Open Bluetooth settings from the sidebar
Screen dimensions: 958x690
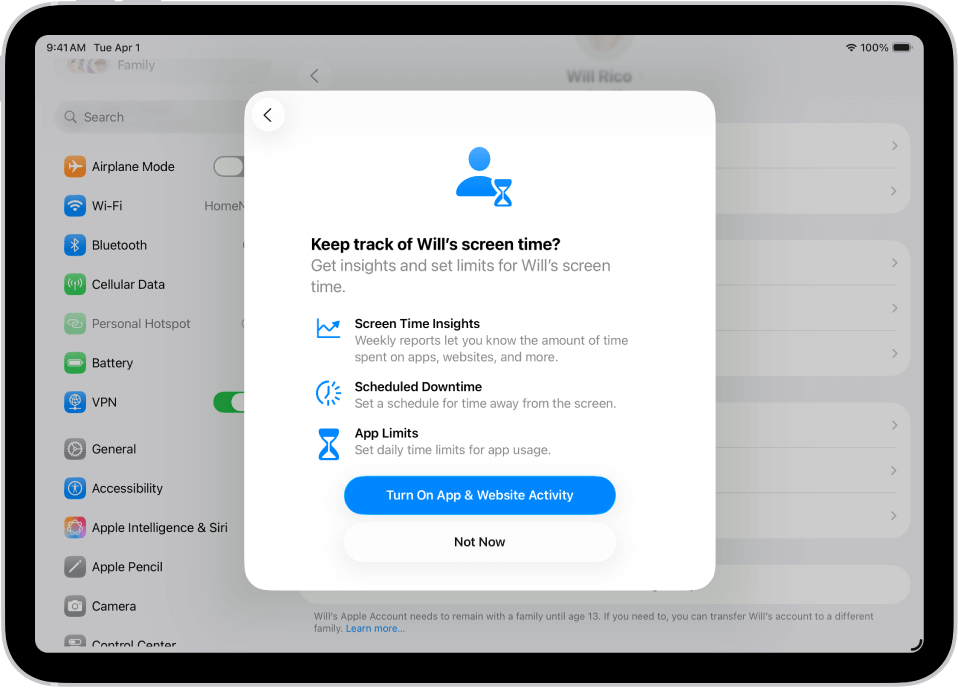[x=74, y=244]
